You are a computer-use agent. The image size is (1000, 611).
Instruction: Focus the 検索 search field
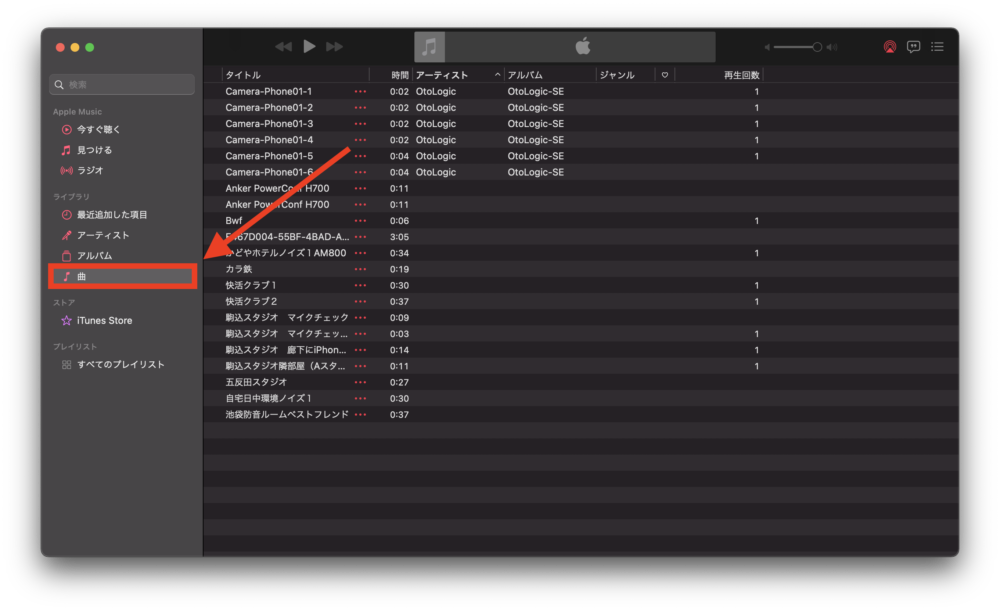point(122,84)
